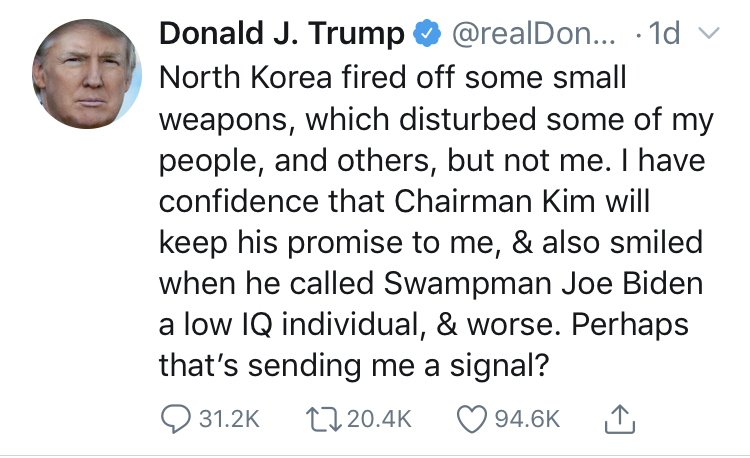Click the line "that's sending me a signal?"

352,366
